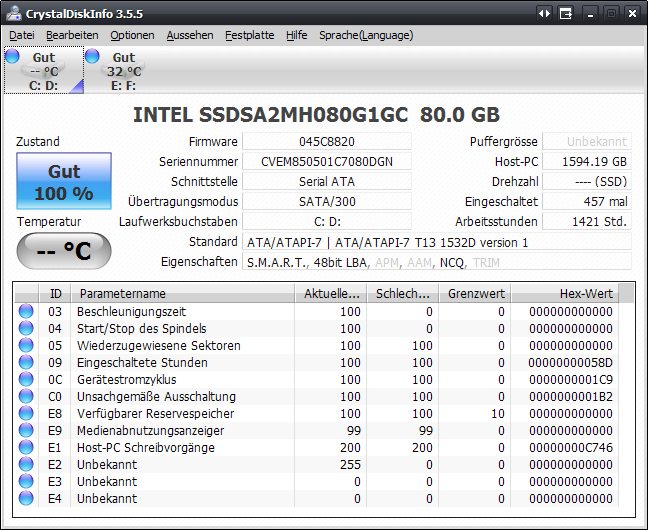The height and width of the screenshot is (530, 648).
Task: Open the Hilfe menu
Action: [x=296, y=36]
